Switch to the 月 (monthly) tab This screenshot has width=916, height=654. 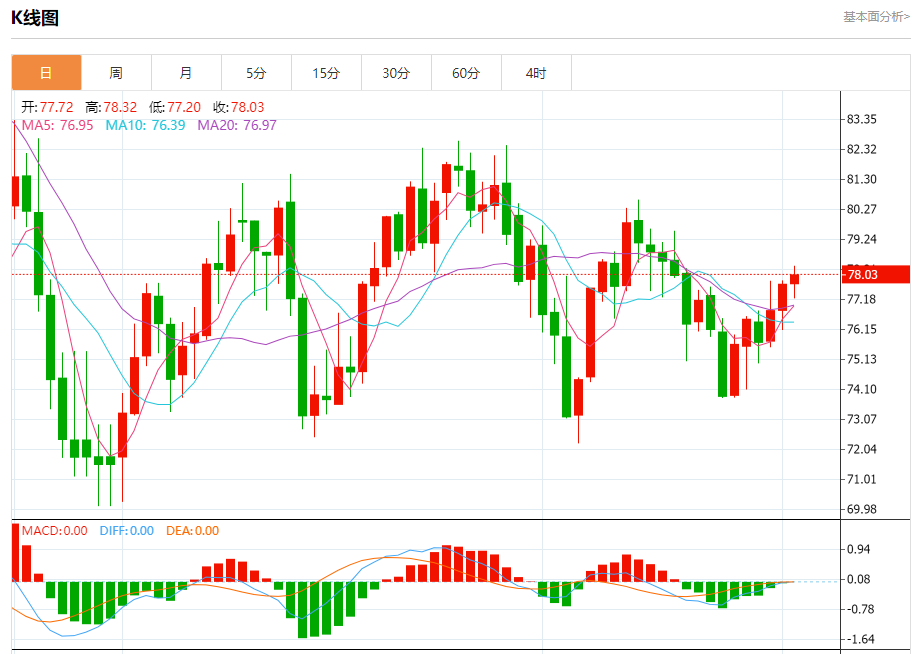coord(186,73)
